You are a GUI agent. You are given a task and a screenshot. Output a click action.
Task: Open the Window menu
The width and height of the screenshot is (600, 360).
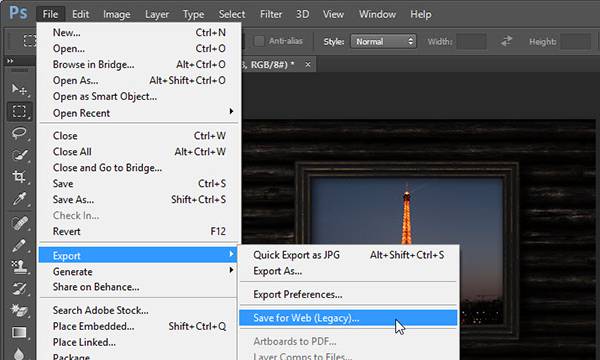coord(377,15)
